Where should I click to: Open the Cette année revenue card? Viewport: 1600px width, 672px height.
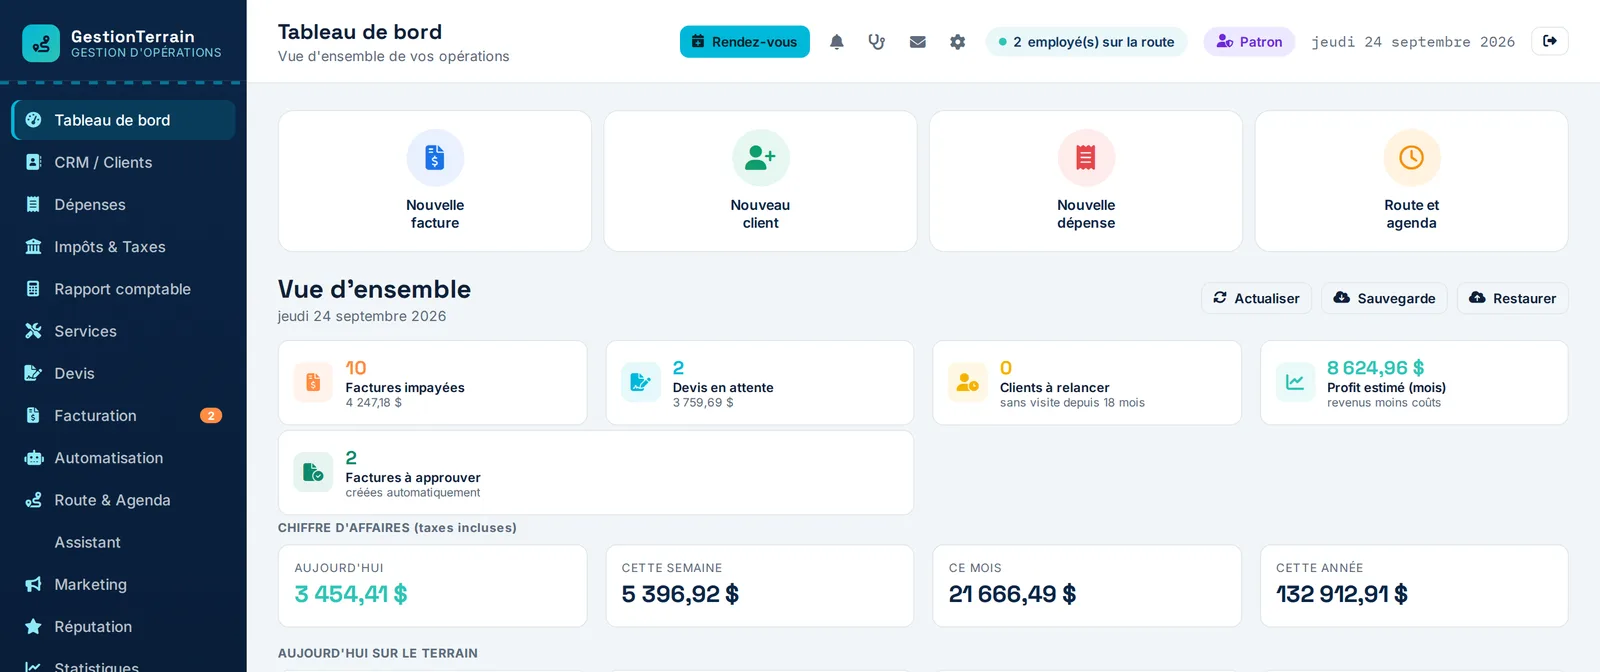click(x=1414, y=586)
